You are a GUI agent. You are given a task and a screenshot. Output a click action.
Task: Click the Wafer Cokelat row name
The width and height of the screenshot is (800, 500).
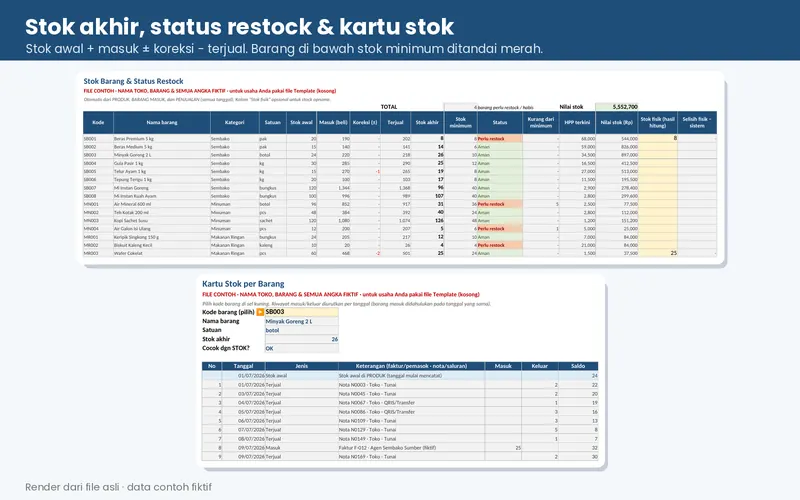128,253
